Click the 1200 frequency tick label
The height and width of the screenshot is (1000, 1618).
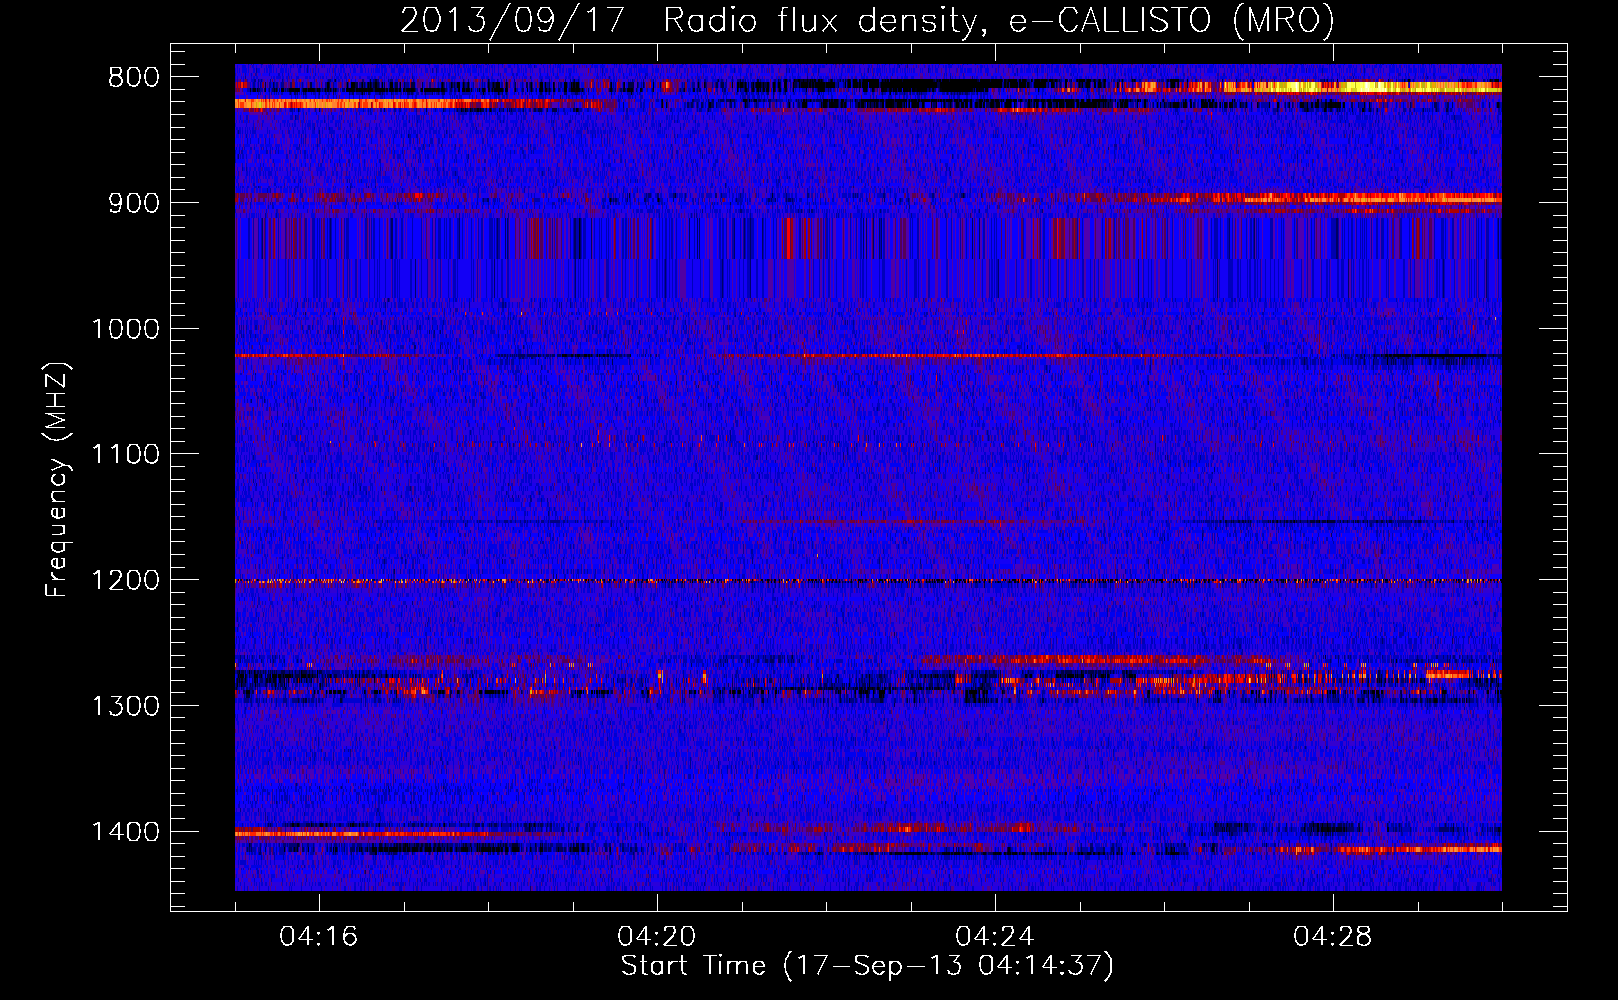(x=125, y=581)
